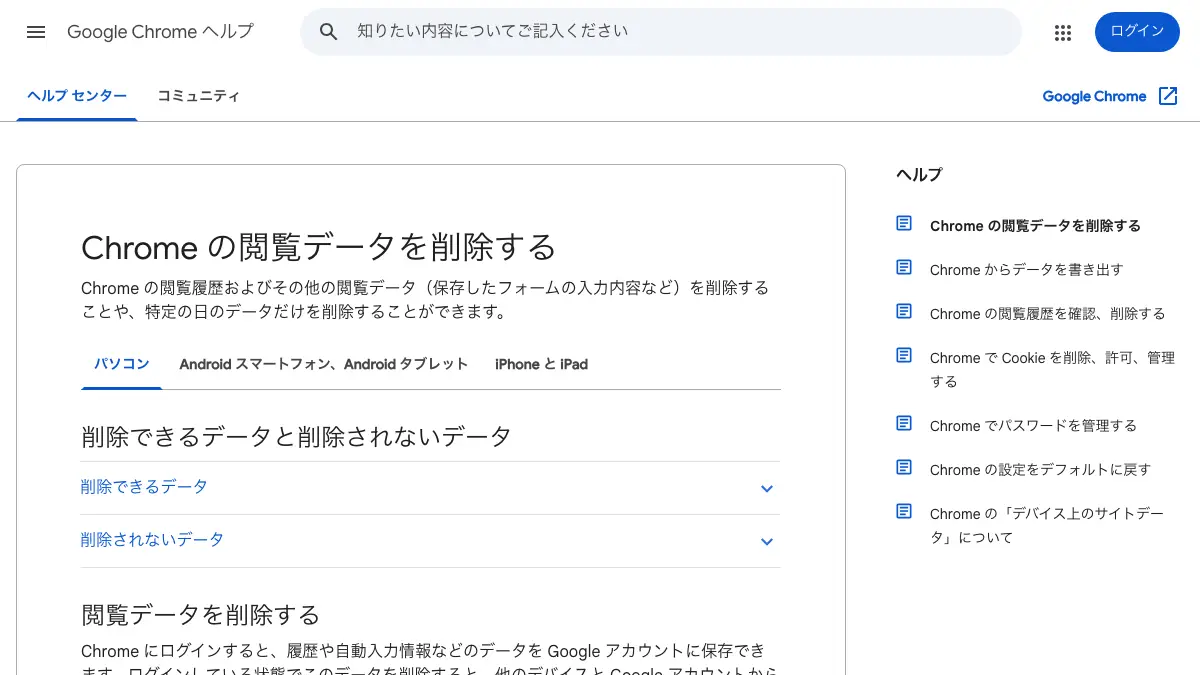Switch to the ヘルプ センター tab
This screenshot has width=1200, height=675.
click(x=77, y=96)
